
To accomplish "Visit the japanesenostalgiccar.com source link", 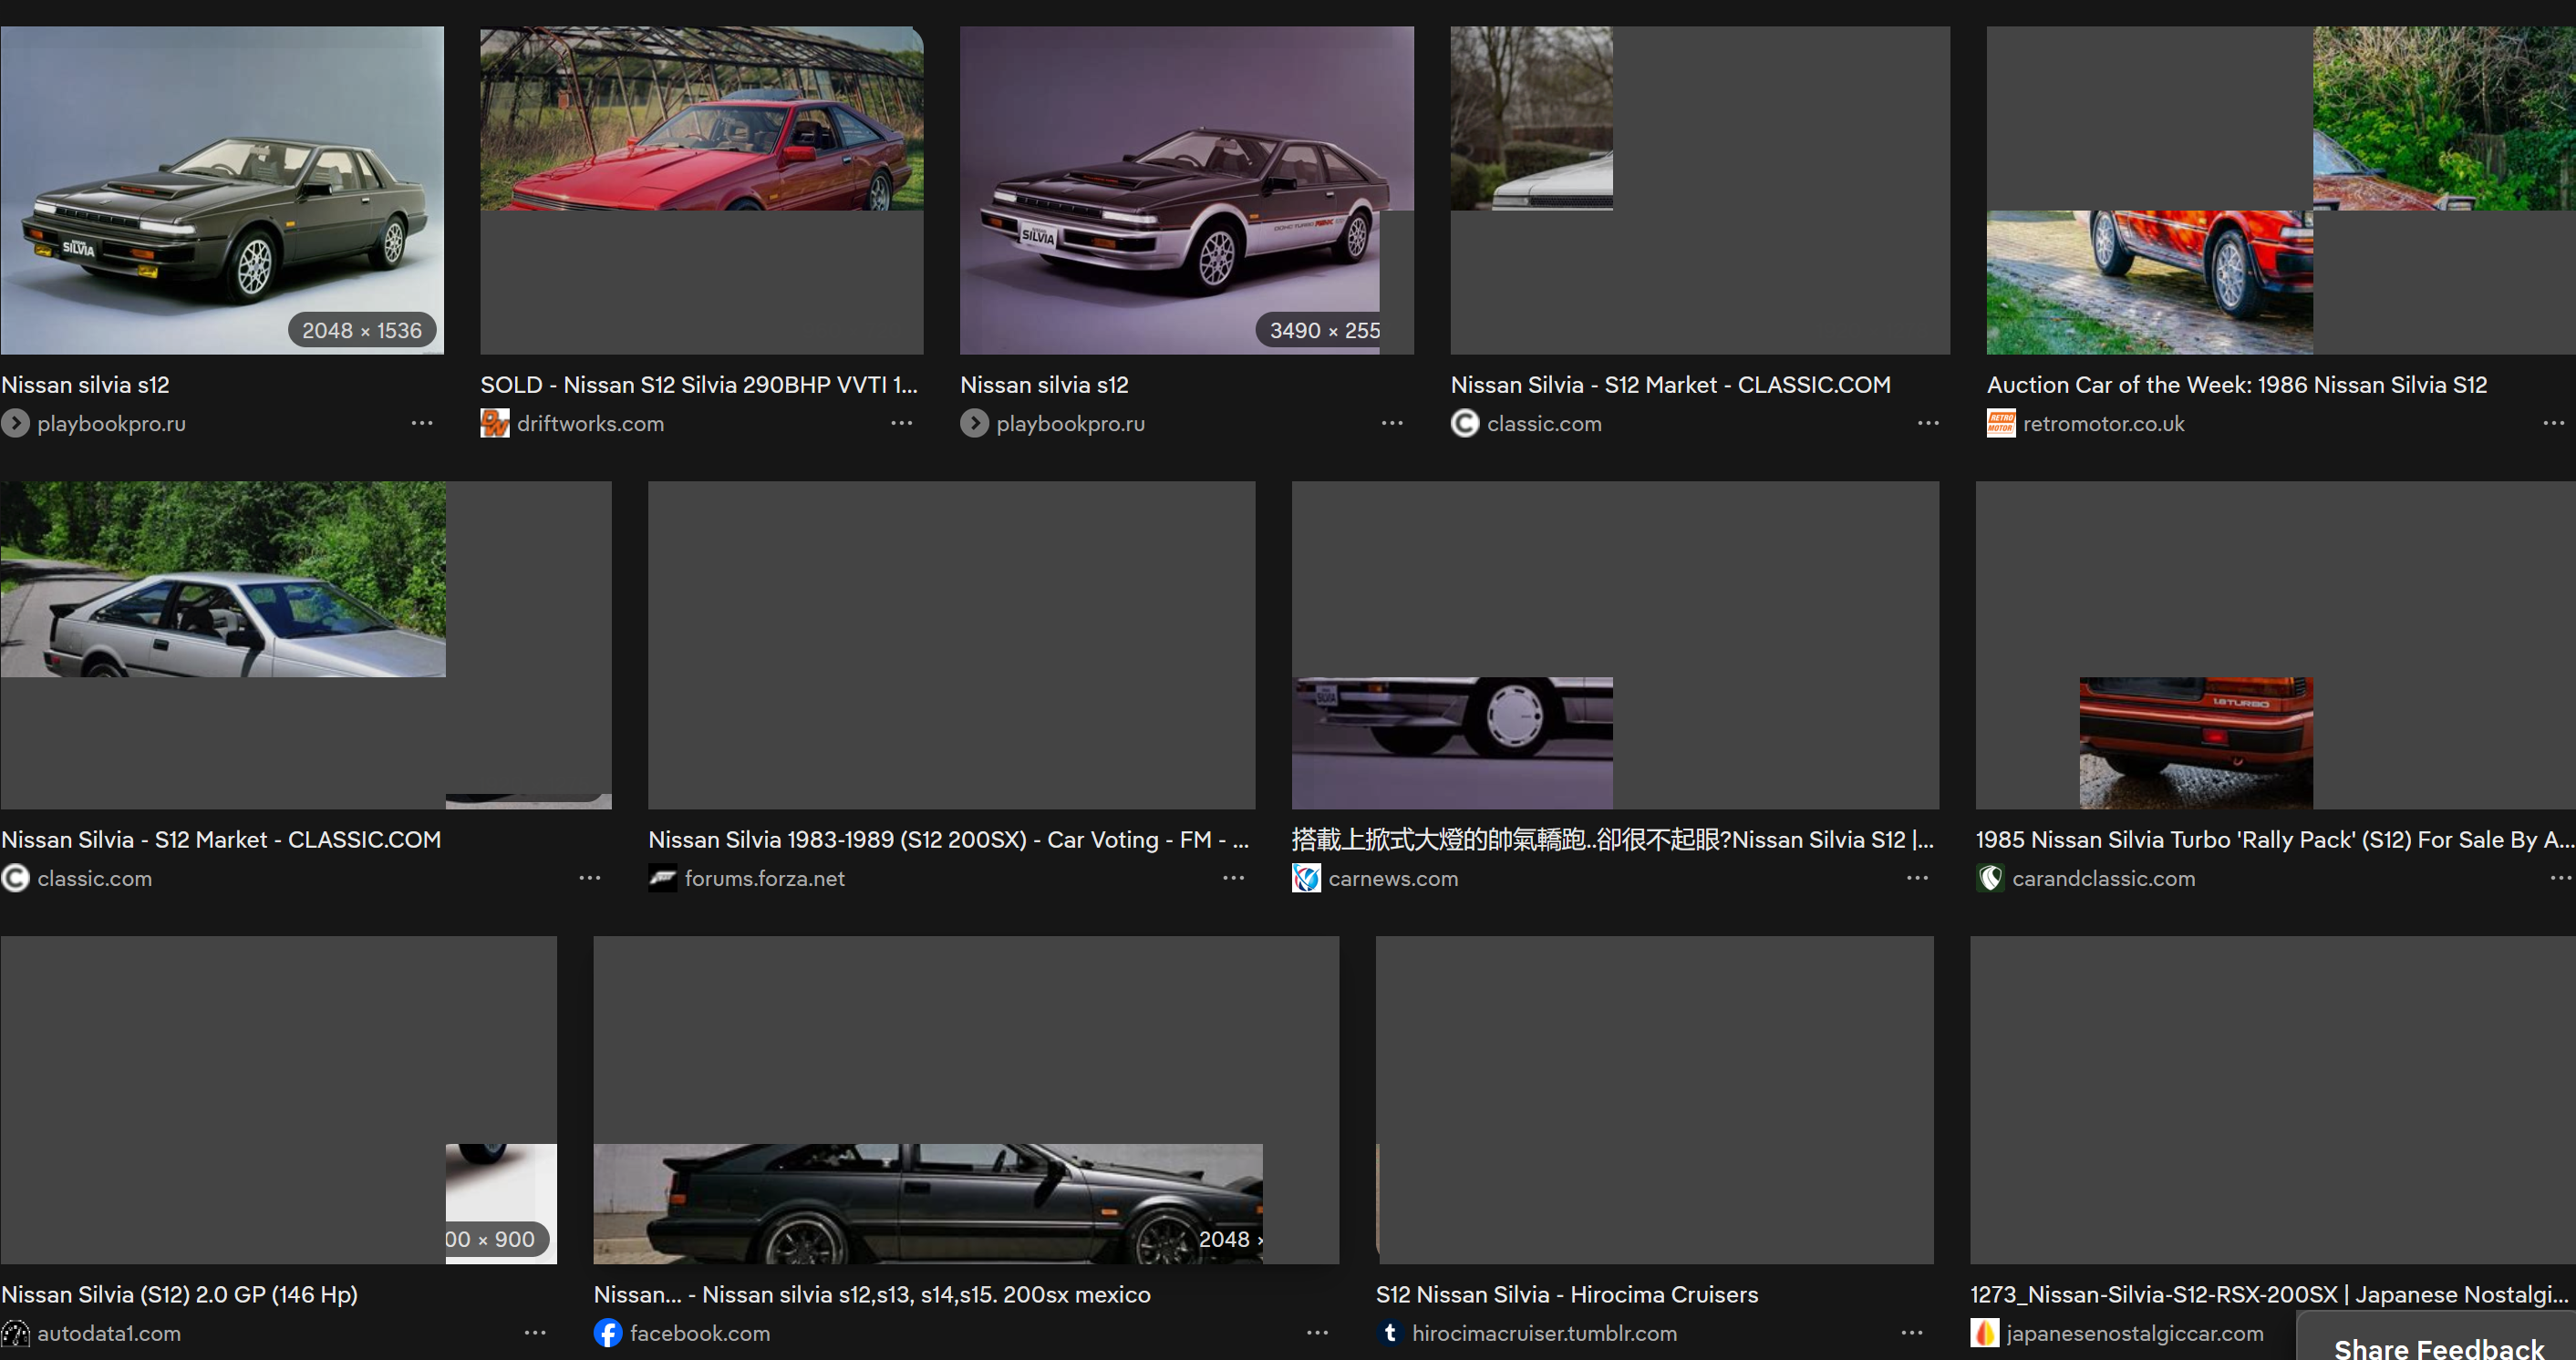I will coord(2134,1334).
